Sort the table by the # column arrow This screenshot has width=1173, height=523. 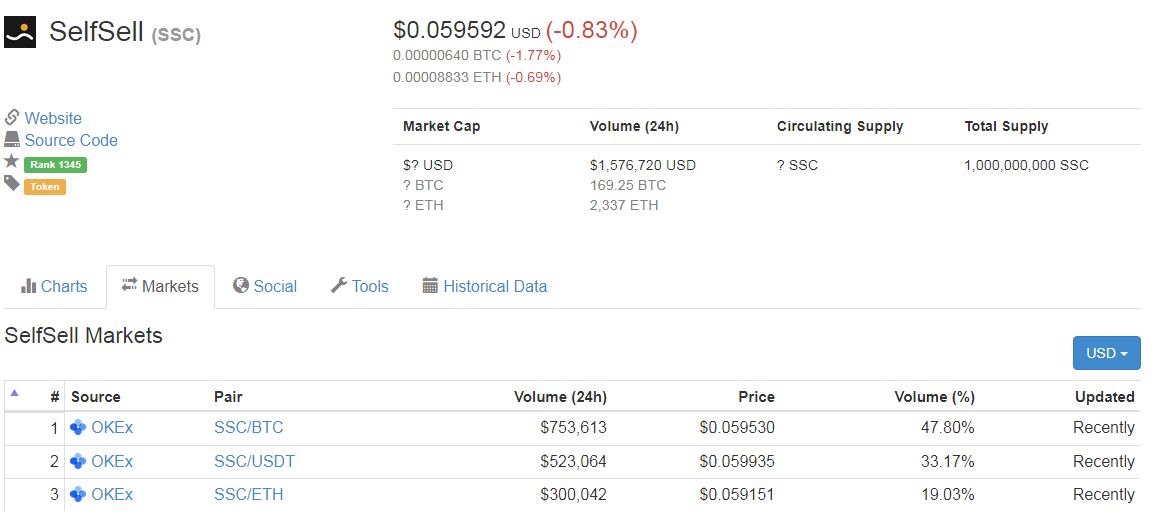tap(14, 393)
